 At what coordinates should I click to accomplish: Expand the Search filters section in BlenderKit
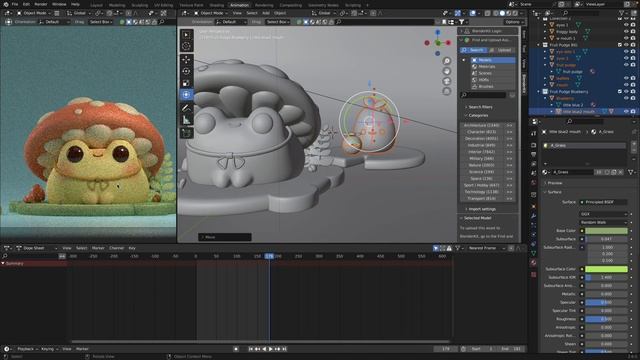point(480,107)
